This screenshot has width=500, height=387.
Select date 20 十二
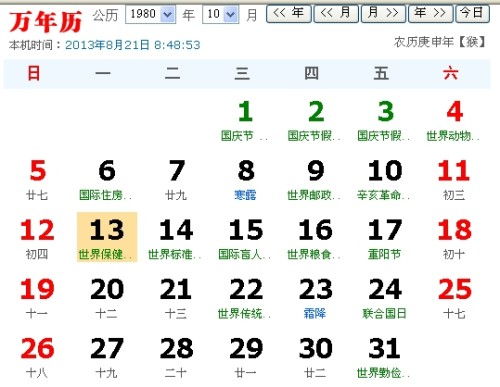(107, 299)
